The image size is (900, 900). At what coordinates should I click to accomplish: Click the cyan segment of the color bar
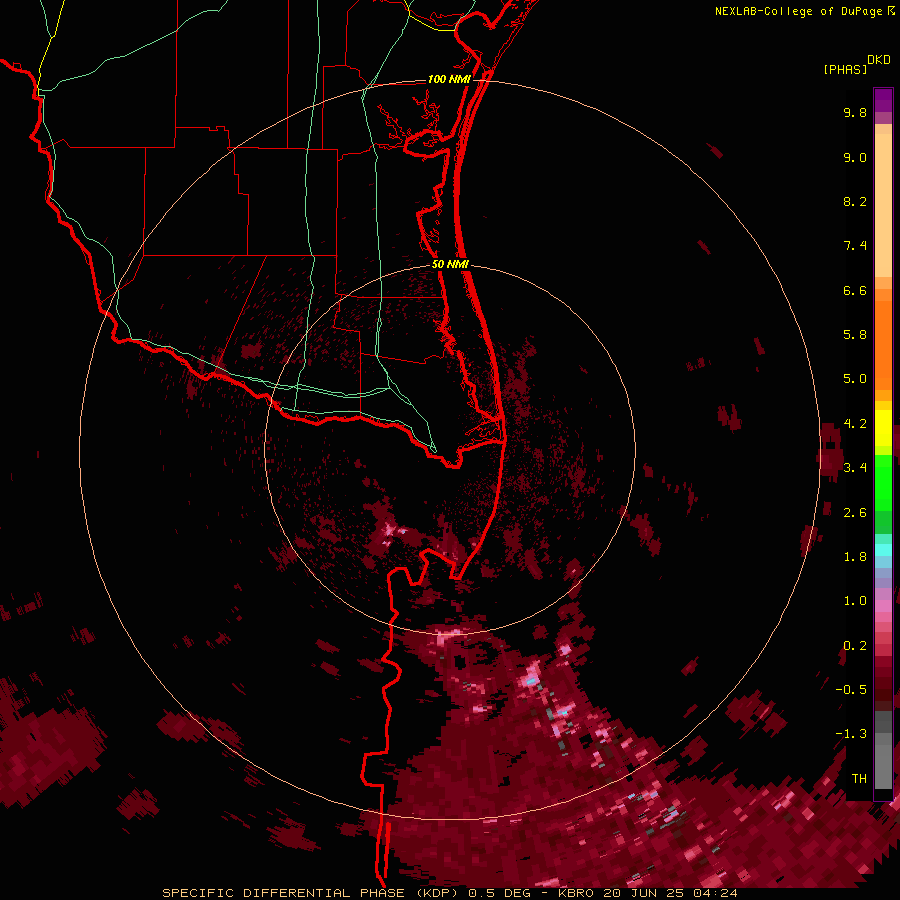(x=883, y=550)
